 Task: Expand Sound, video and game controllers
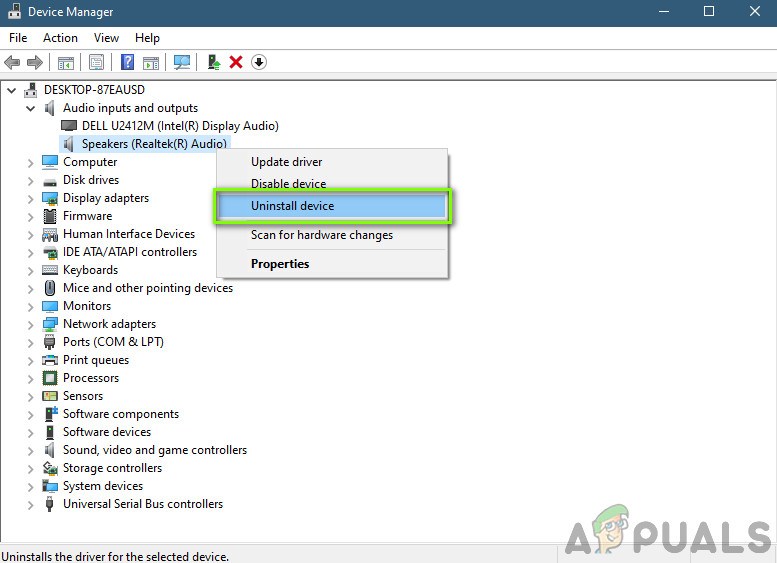tap(31, 450)
